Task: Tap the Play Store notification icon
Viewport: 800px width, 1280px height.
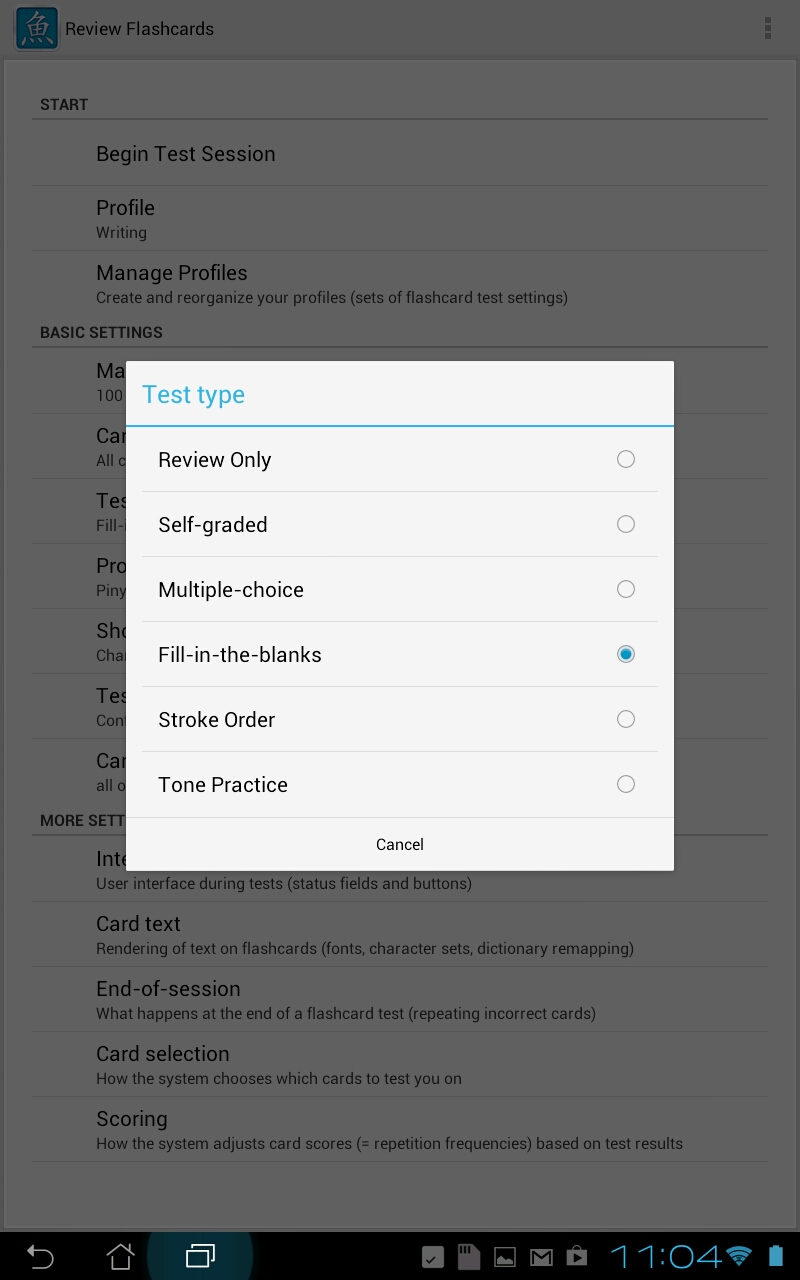Action: tap(576, 1257)
